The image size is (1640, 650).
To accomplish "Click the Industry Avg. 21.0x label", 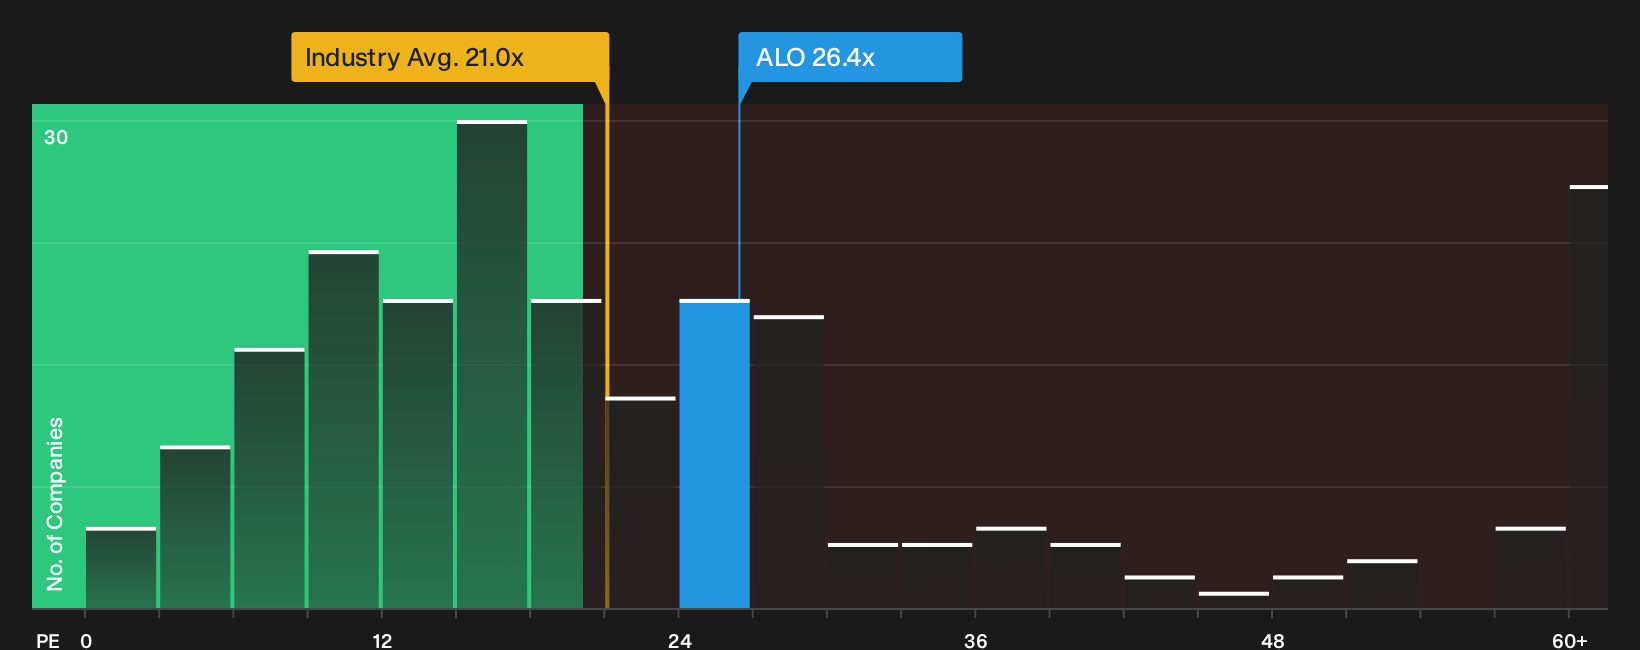I will [x=450, y=57].
